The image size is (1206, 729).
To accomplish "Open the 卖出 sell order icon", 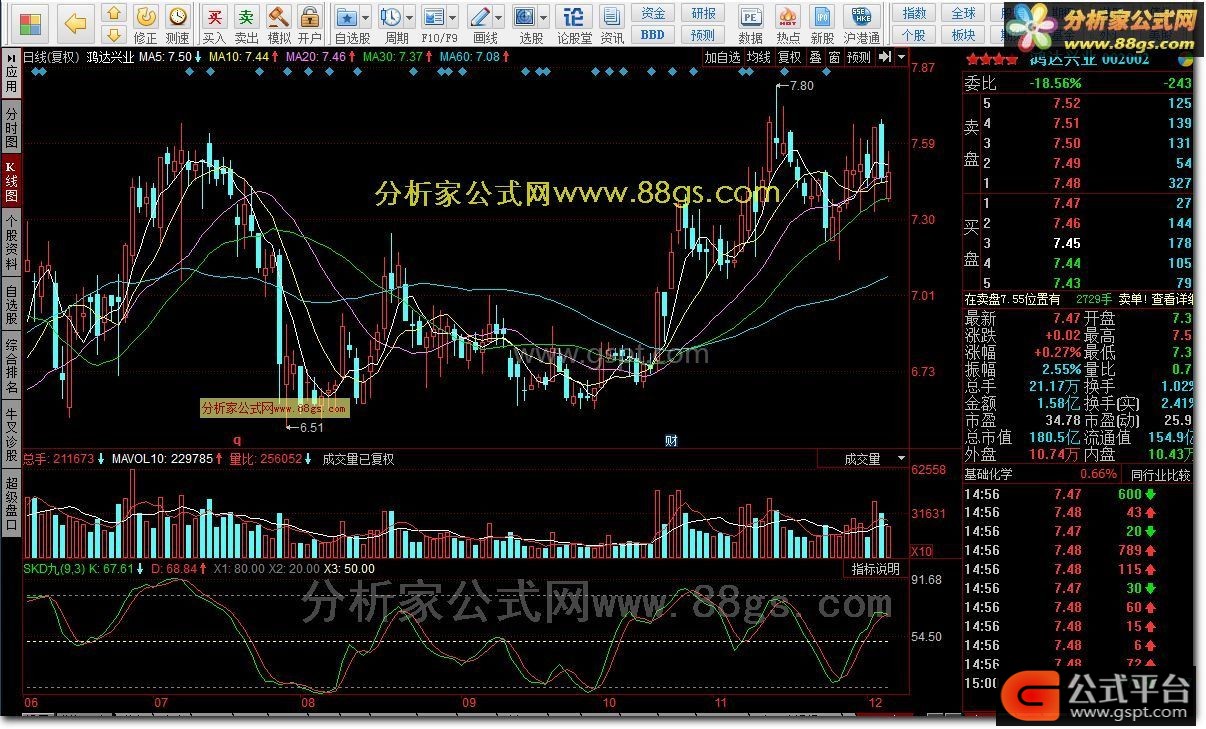I will coord(246,22).
